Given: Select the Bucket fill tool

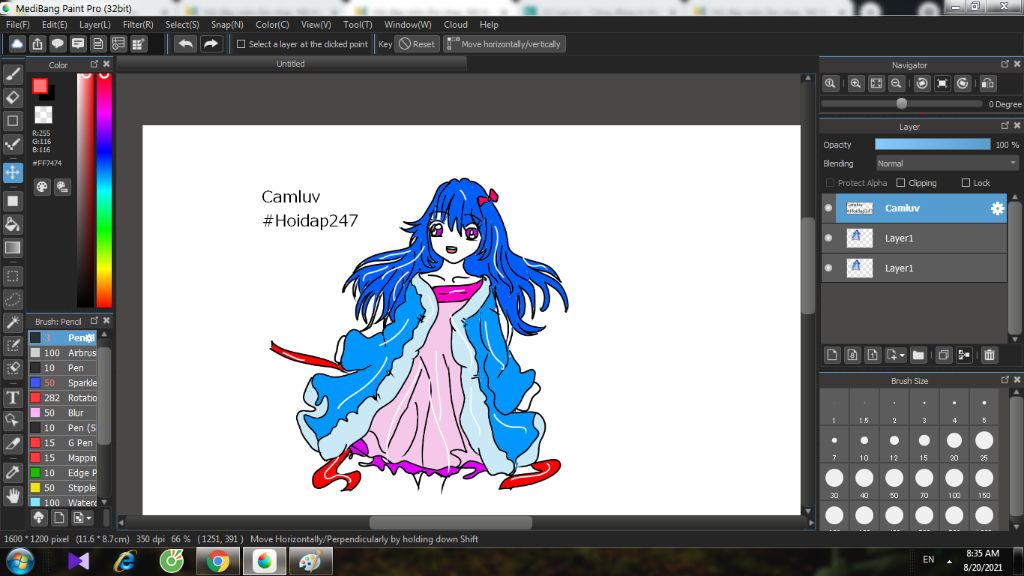Looking at the screenshot, I should [x=12, y=225].
